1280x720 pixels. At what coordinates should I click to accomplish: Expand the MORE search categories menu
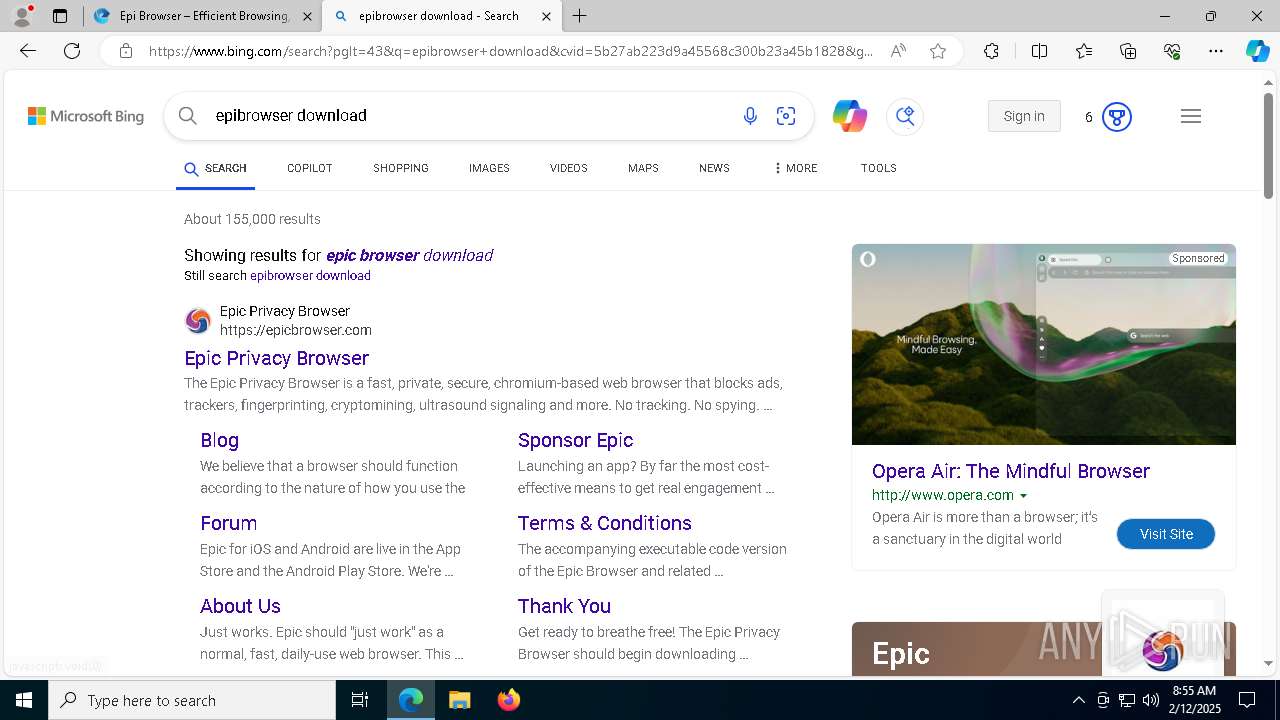click(795, 168)
